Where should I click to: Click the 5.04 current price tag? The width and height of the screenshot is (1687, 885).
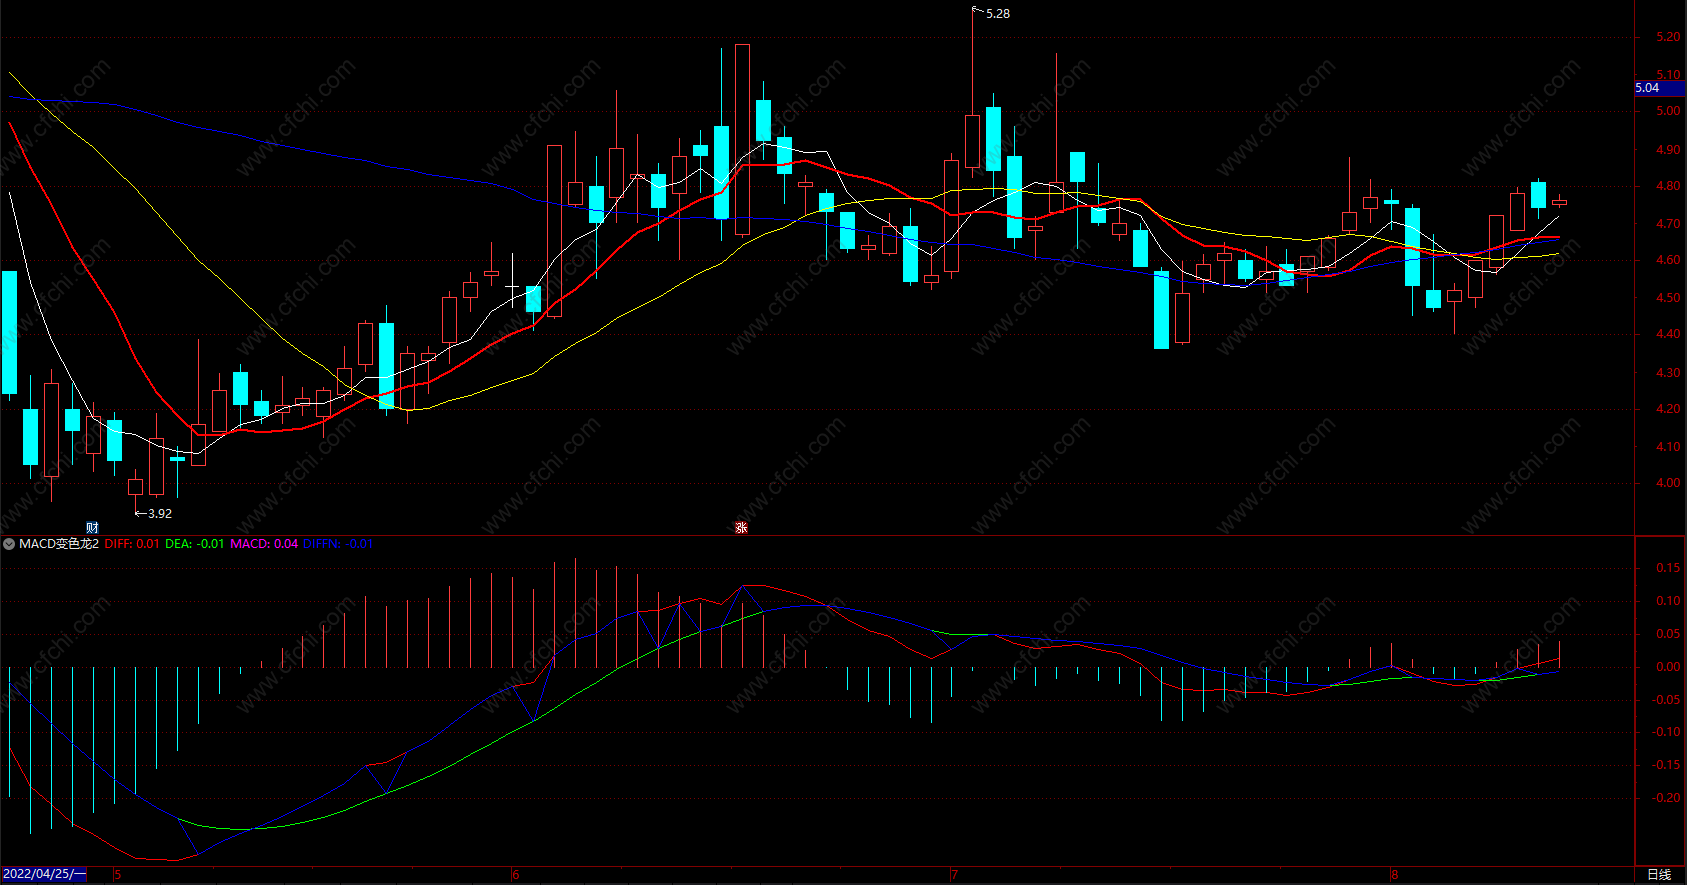[1659, 88]
